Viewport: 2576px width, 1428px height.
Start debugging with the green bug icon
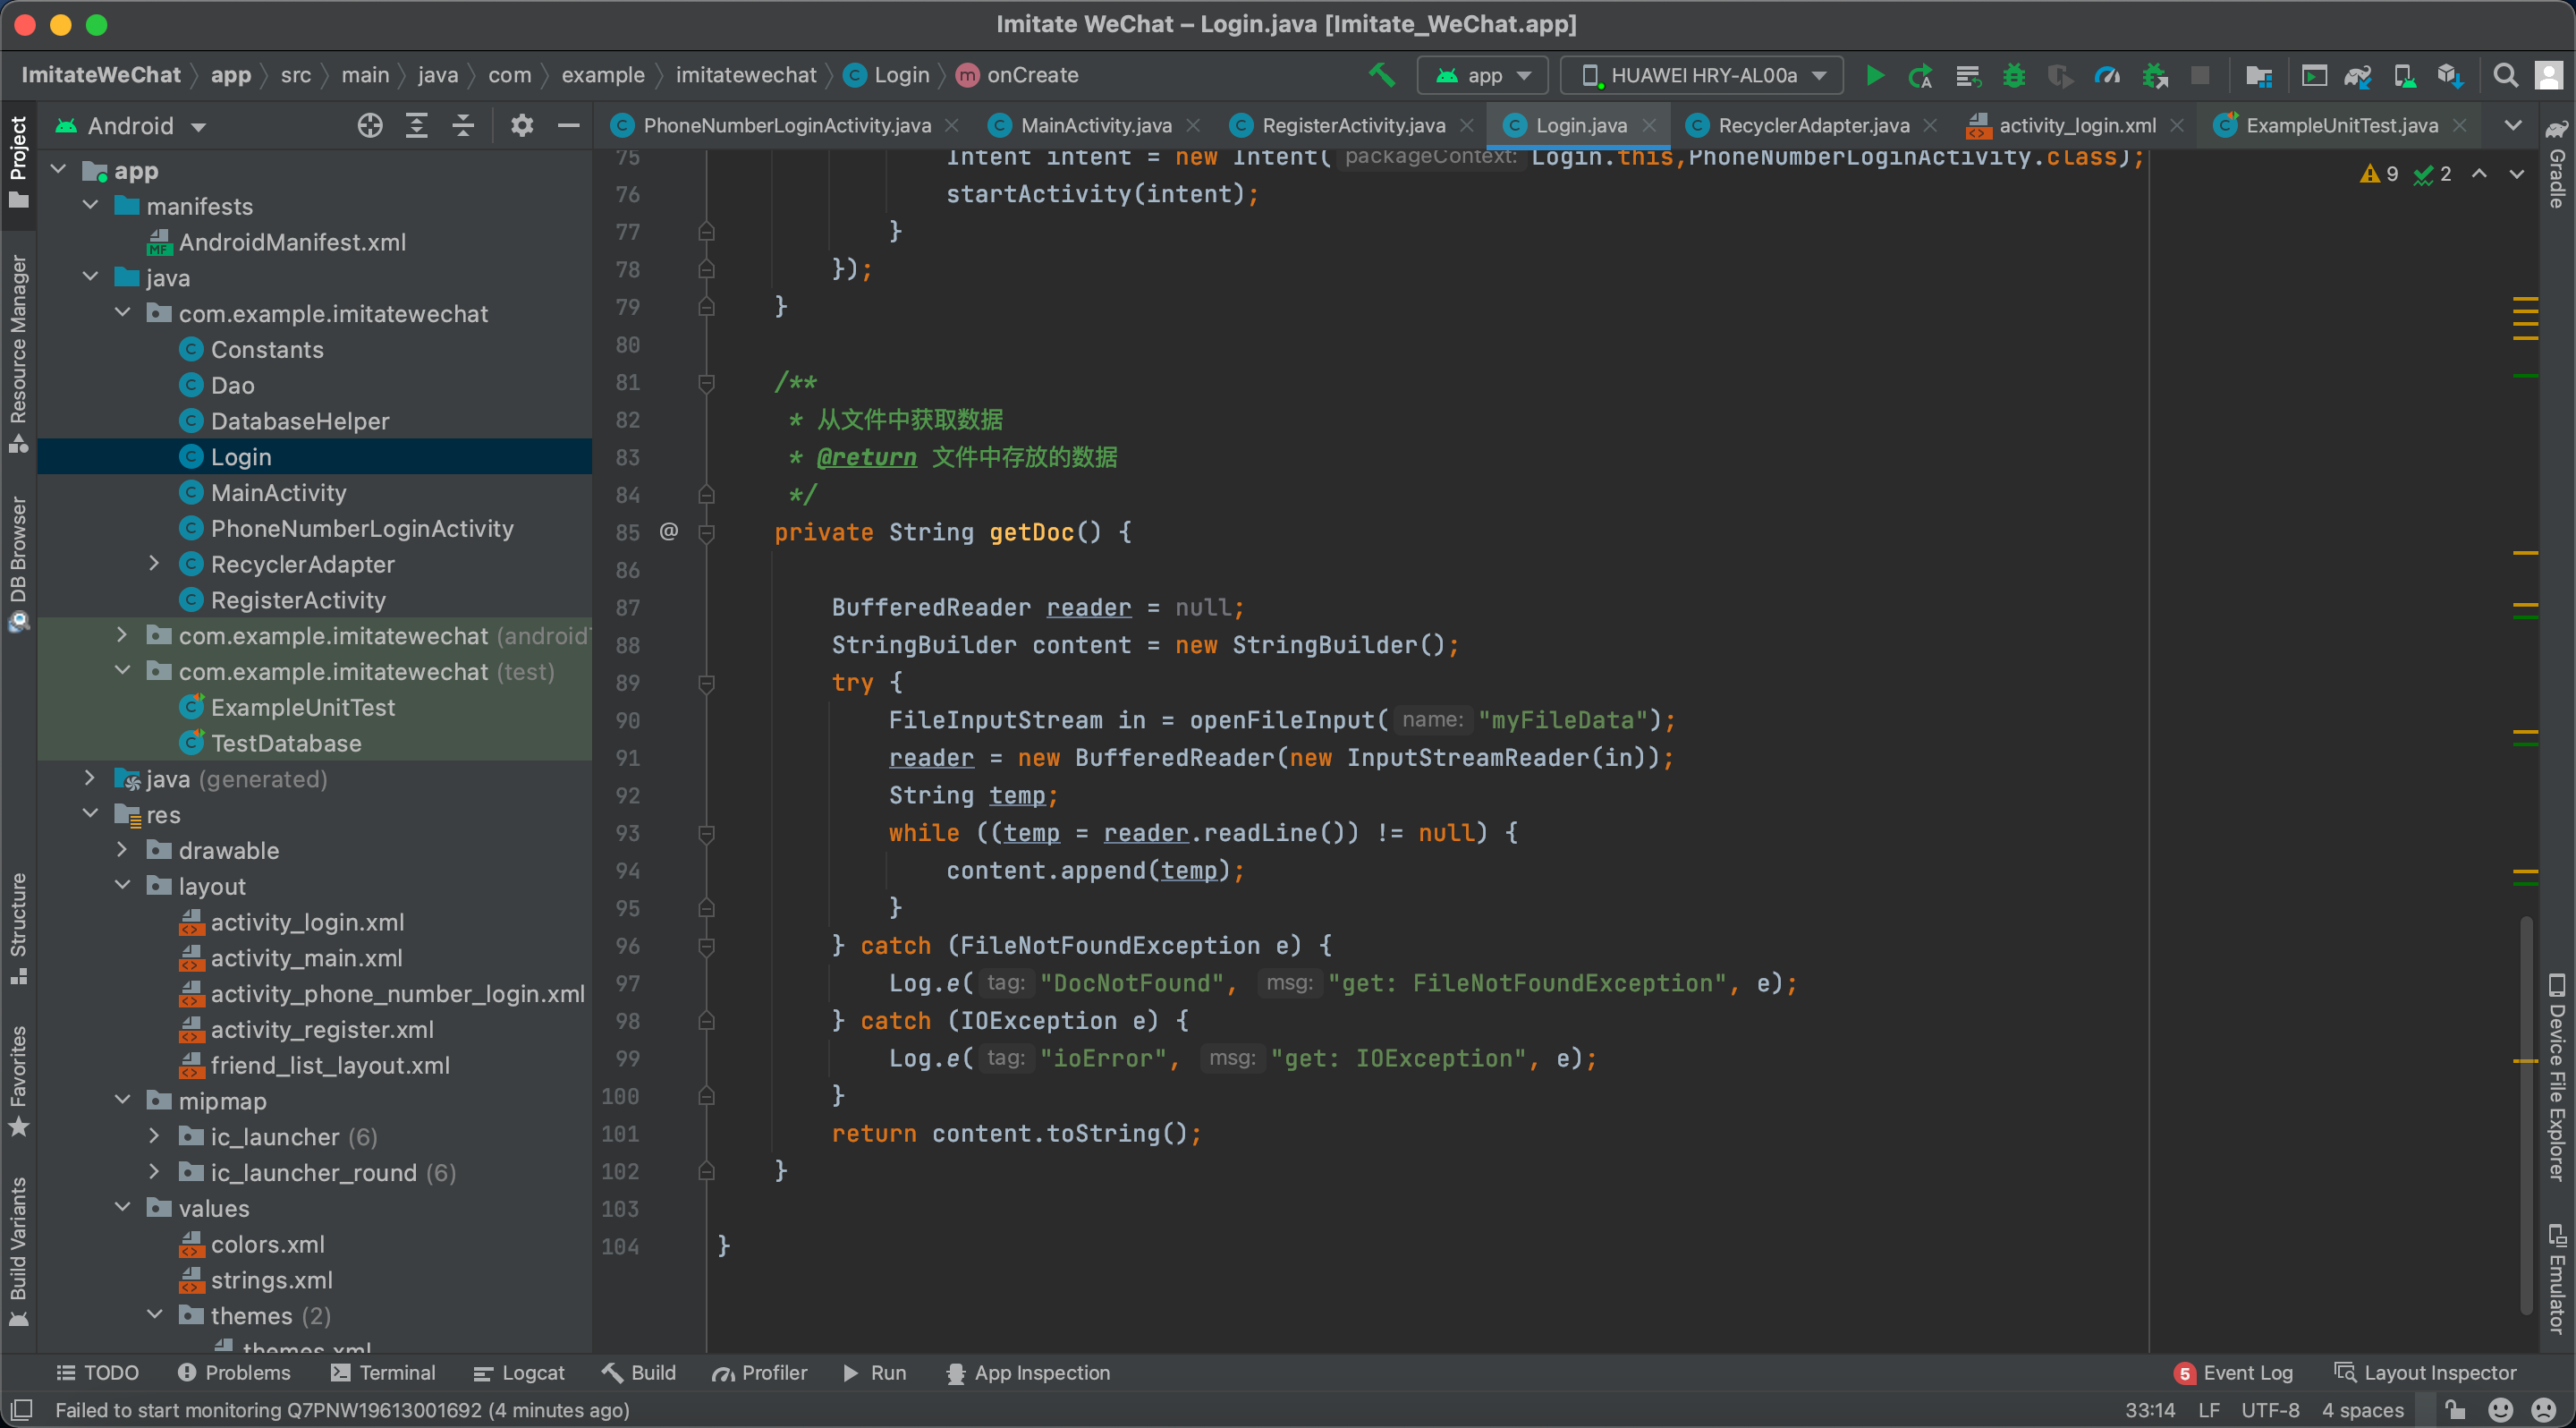point(2014,76)
